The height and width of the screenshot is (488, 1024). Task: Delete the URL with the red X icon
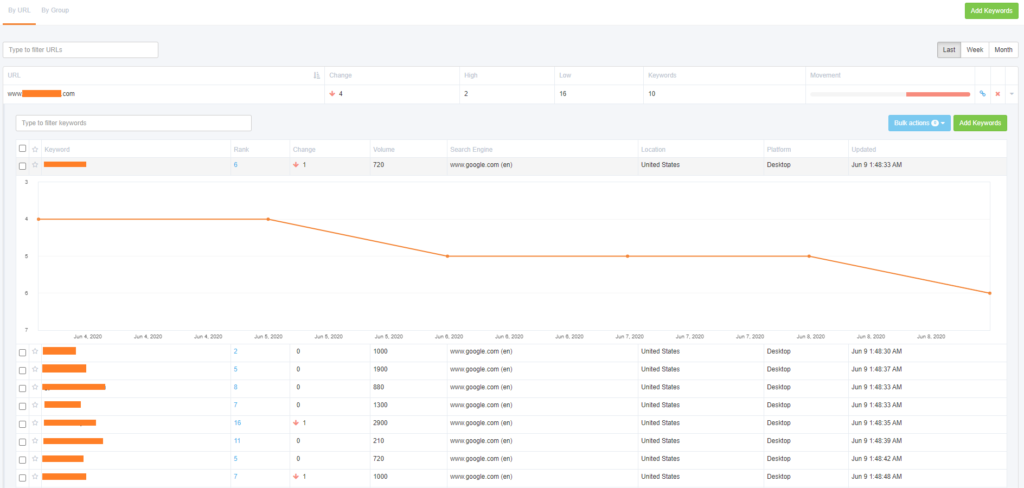pyautogui.click(x=998, y=94)
